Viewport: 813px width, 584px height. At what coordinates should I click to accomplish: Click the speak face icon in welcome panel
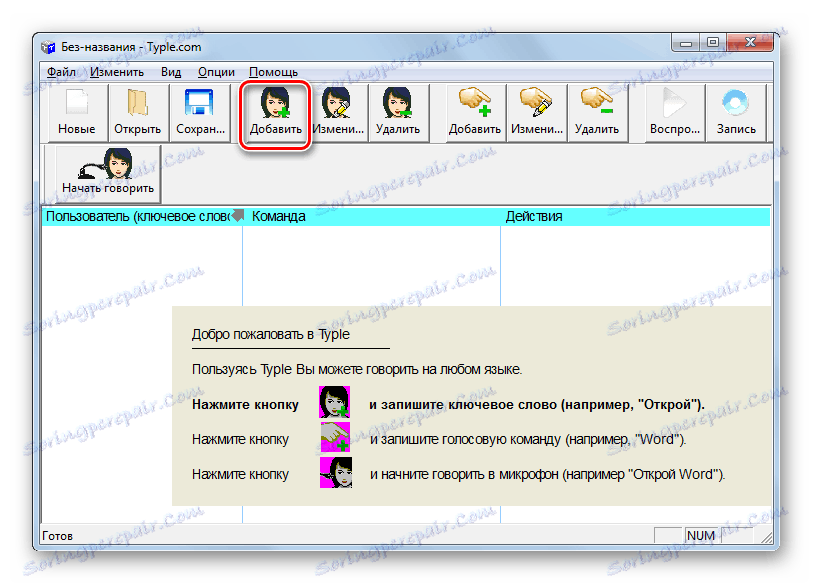[335, 472]
